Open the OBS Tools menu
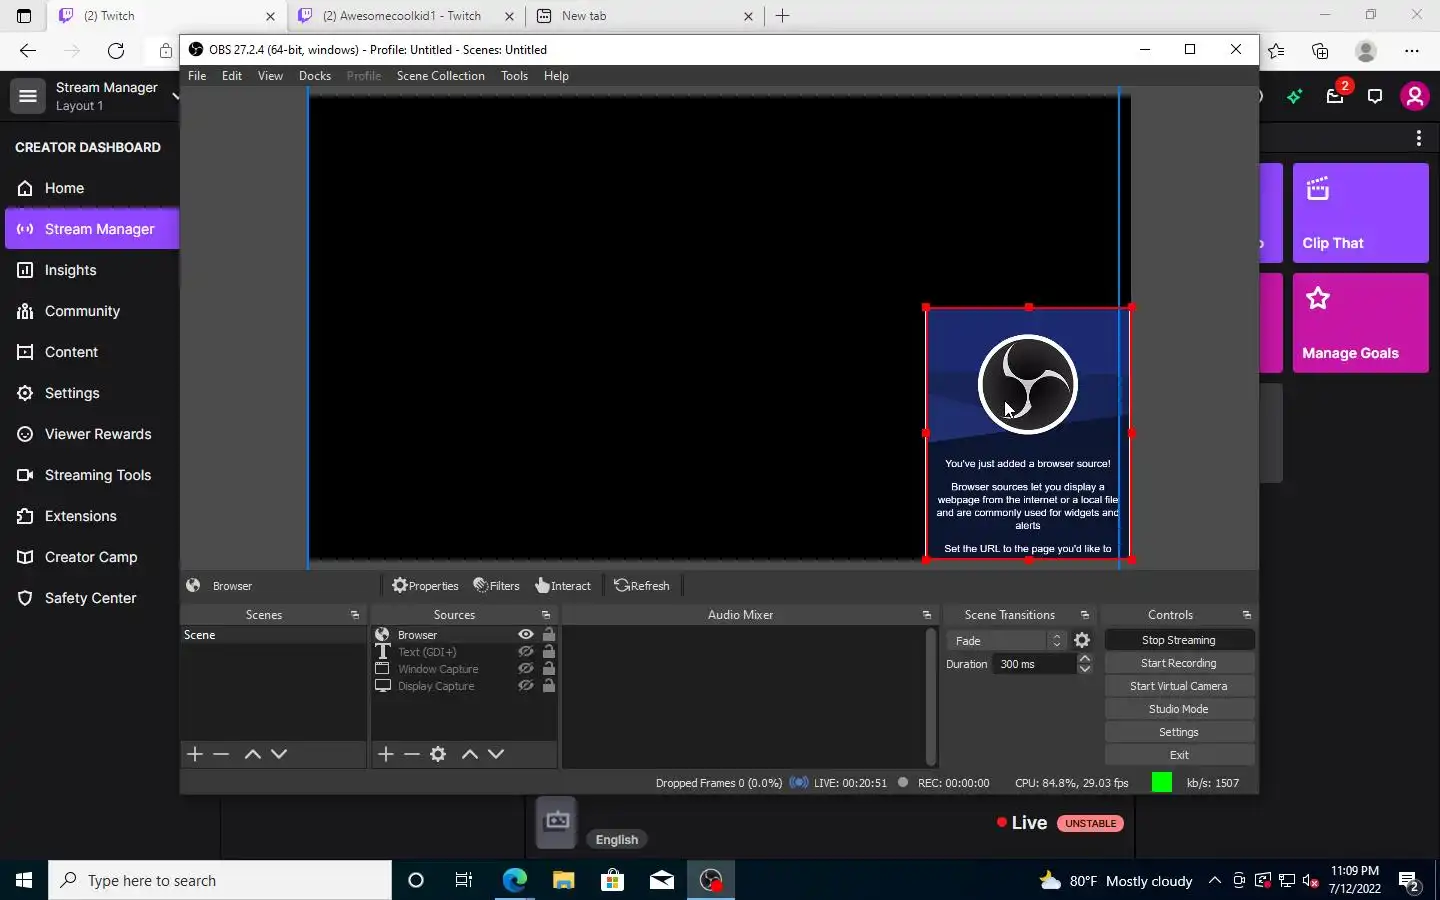 (514, 76)
